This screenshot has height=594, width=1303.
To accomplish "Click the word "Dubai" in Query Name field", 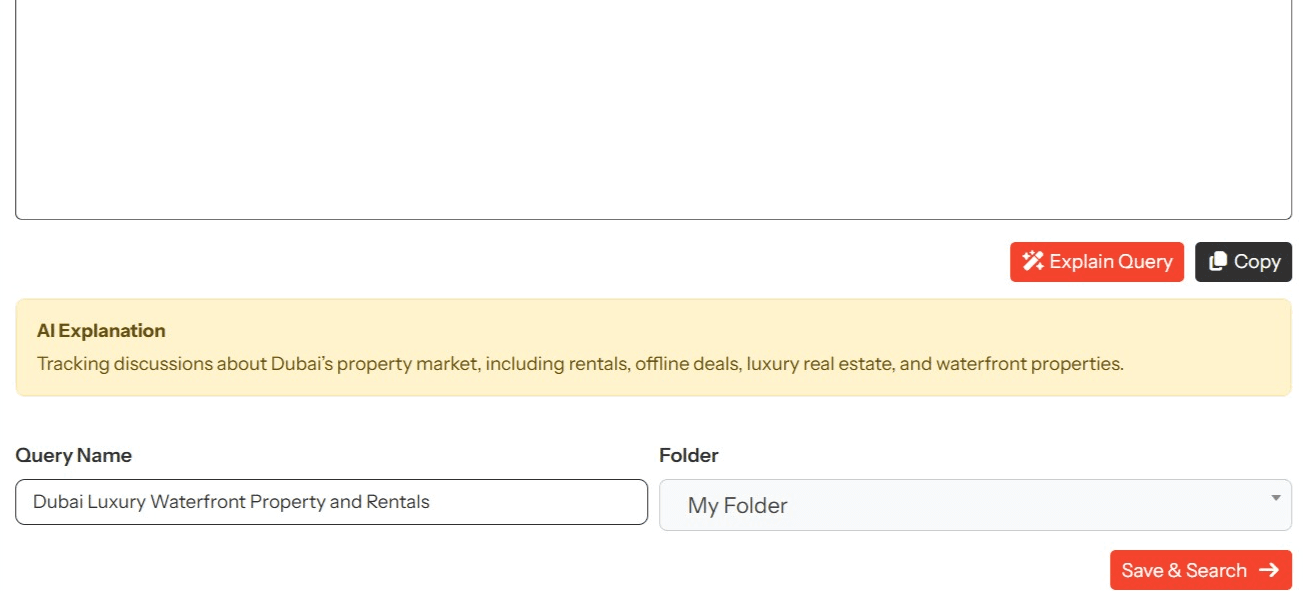I will (x=57, y=502).
